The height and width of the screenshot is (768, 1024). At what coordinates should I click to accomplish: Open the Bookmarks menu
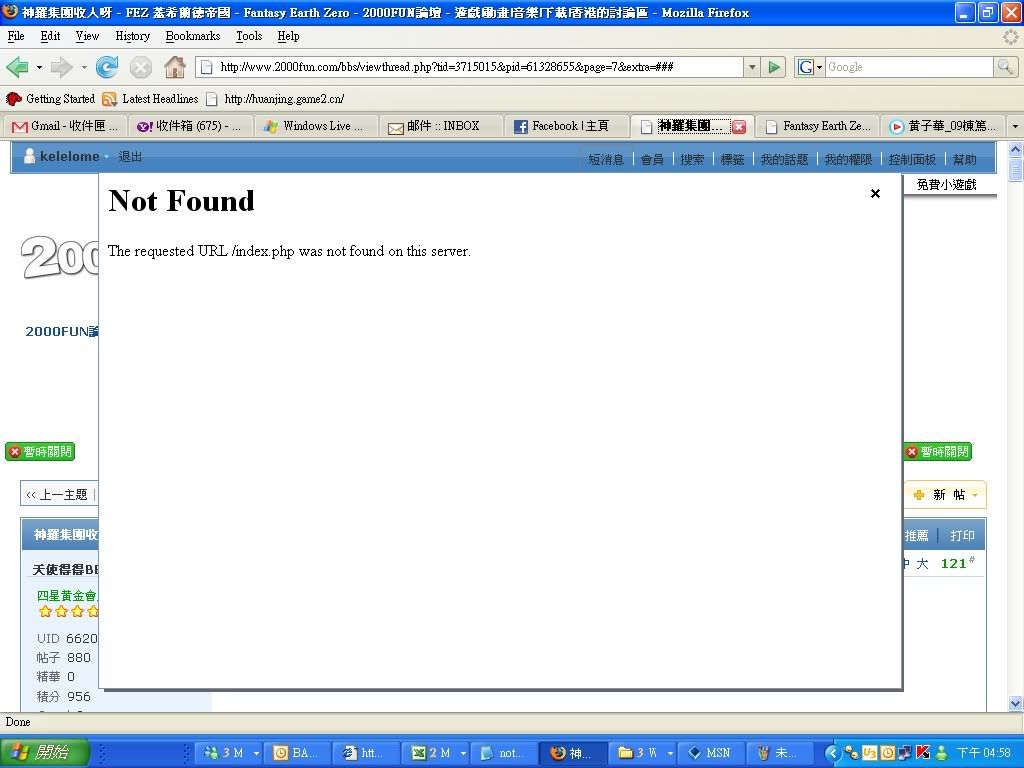click(192, 36)
